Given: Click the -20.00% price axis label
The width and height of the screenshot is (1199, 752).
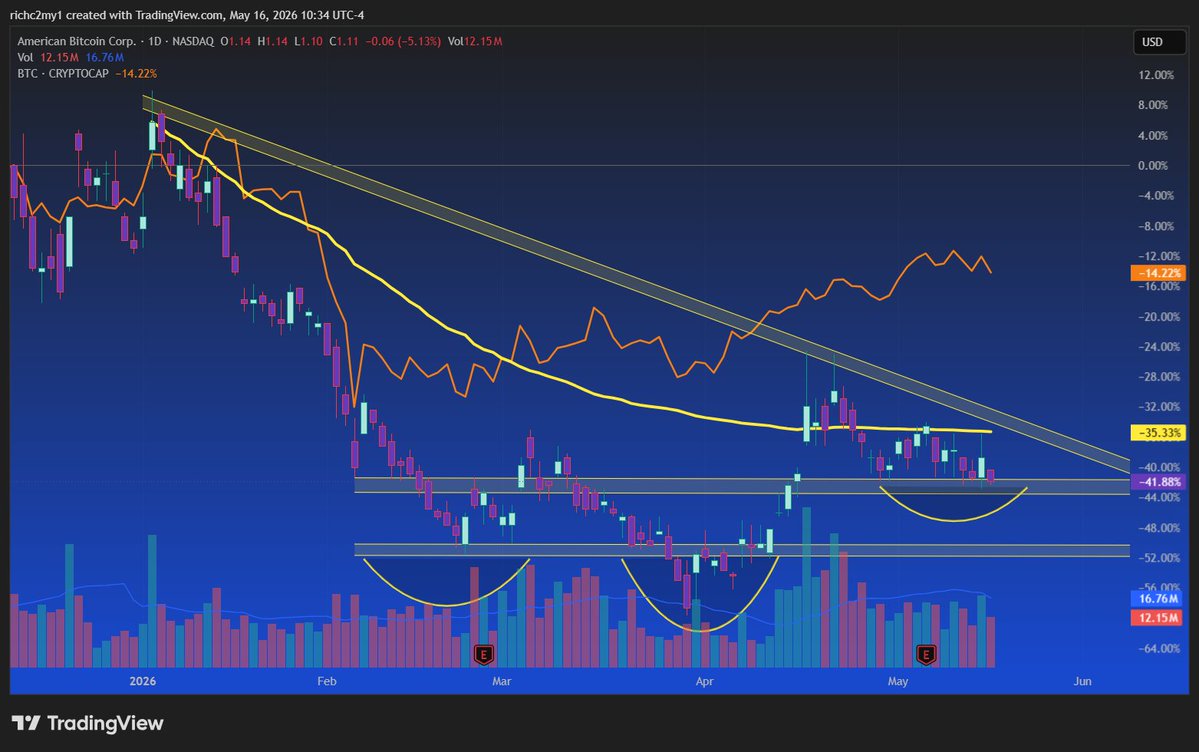Looking at the screenshot, I should (x=1158, y=317).
